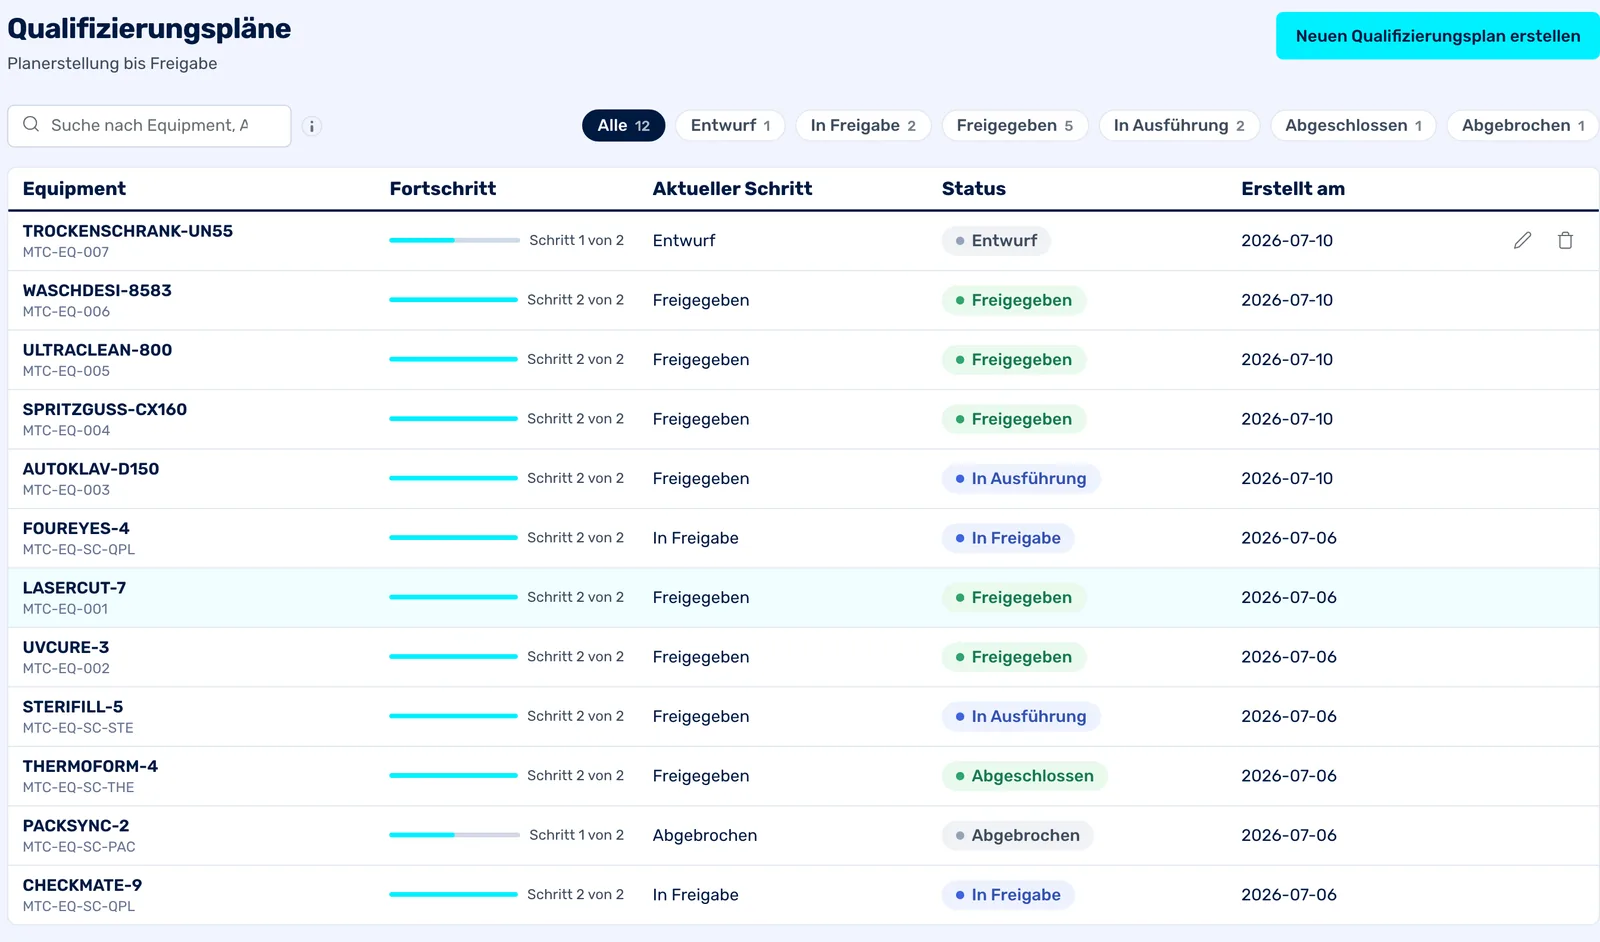Viewport: 1600px width, 942px height.
Task: Click Abgebrochen status badge of PACKSYNC-2
Action: 1017,835
